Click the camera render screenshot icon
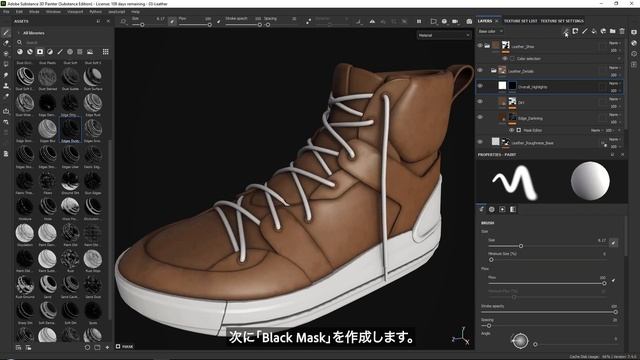Image resolution: width=640 pixels, height=360 pixels. click(469, 21)
